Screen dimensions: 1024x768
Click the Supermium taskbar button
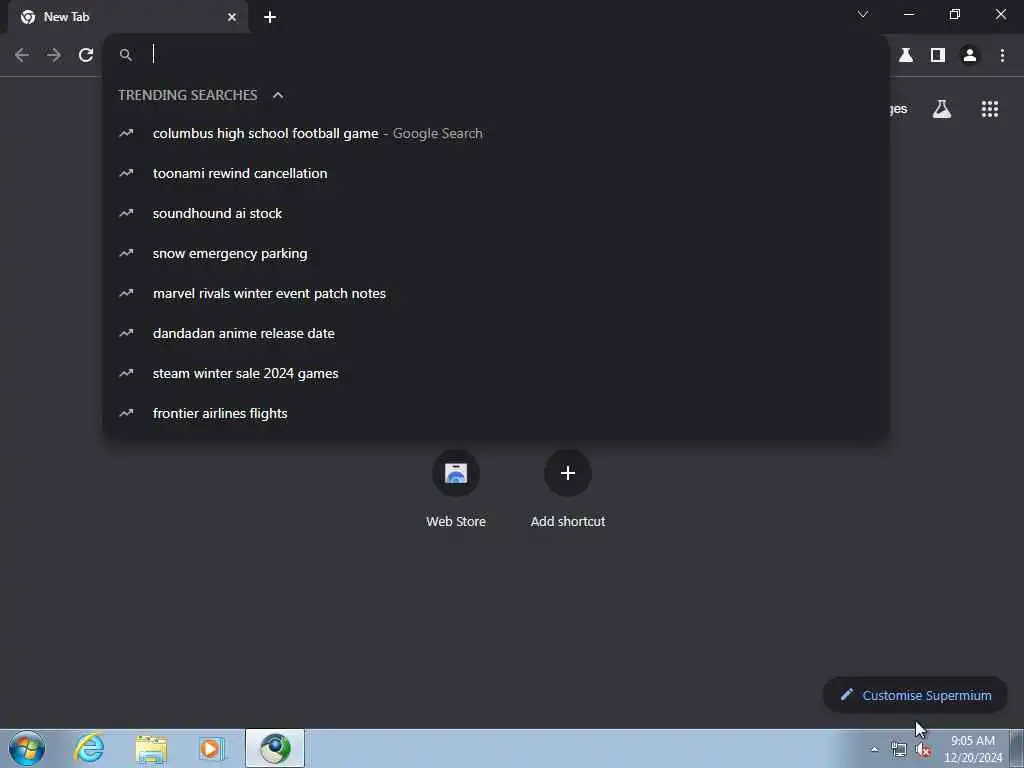[275, 748]
